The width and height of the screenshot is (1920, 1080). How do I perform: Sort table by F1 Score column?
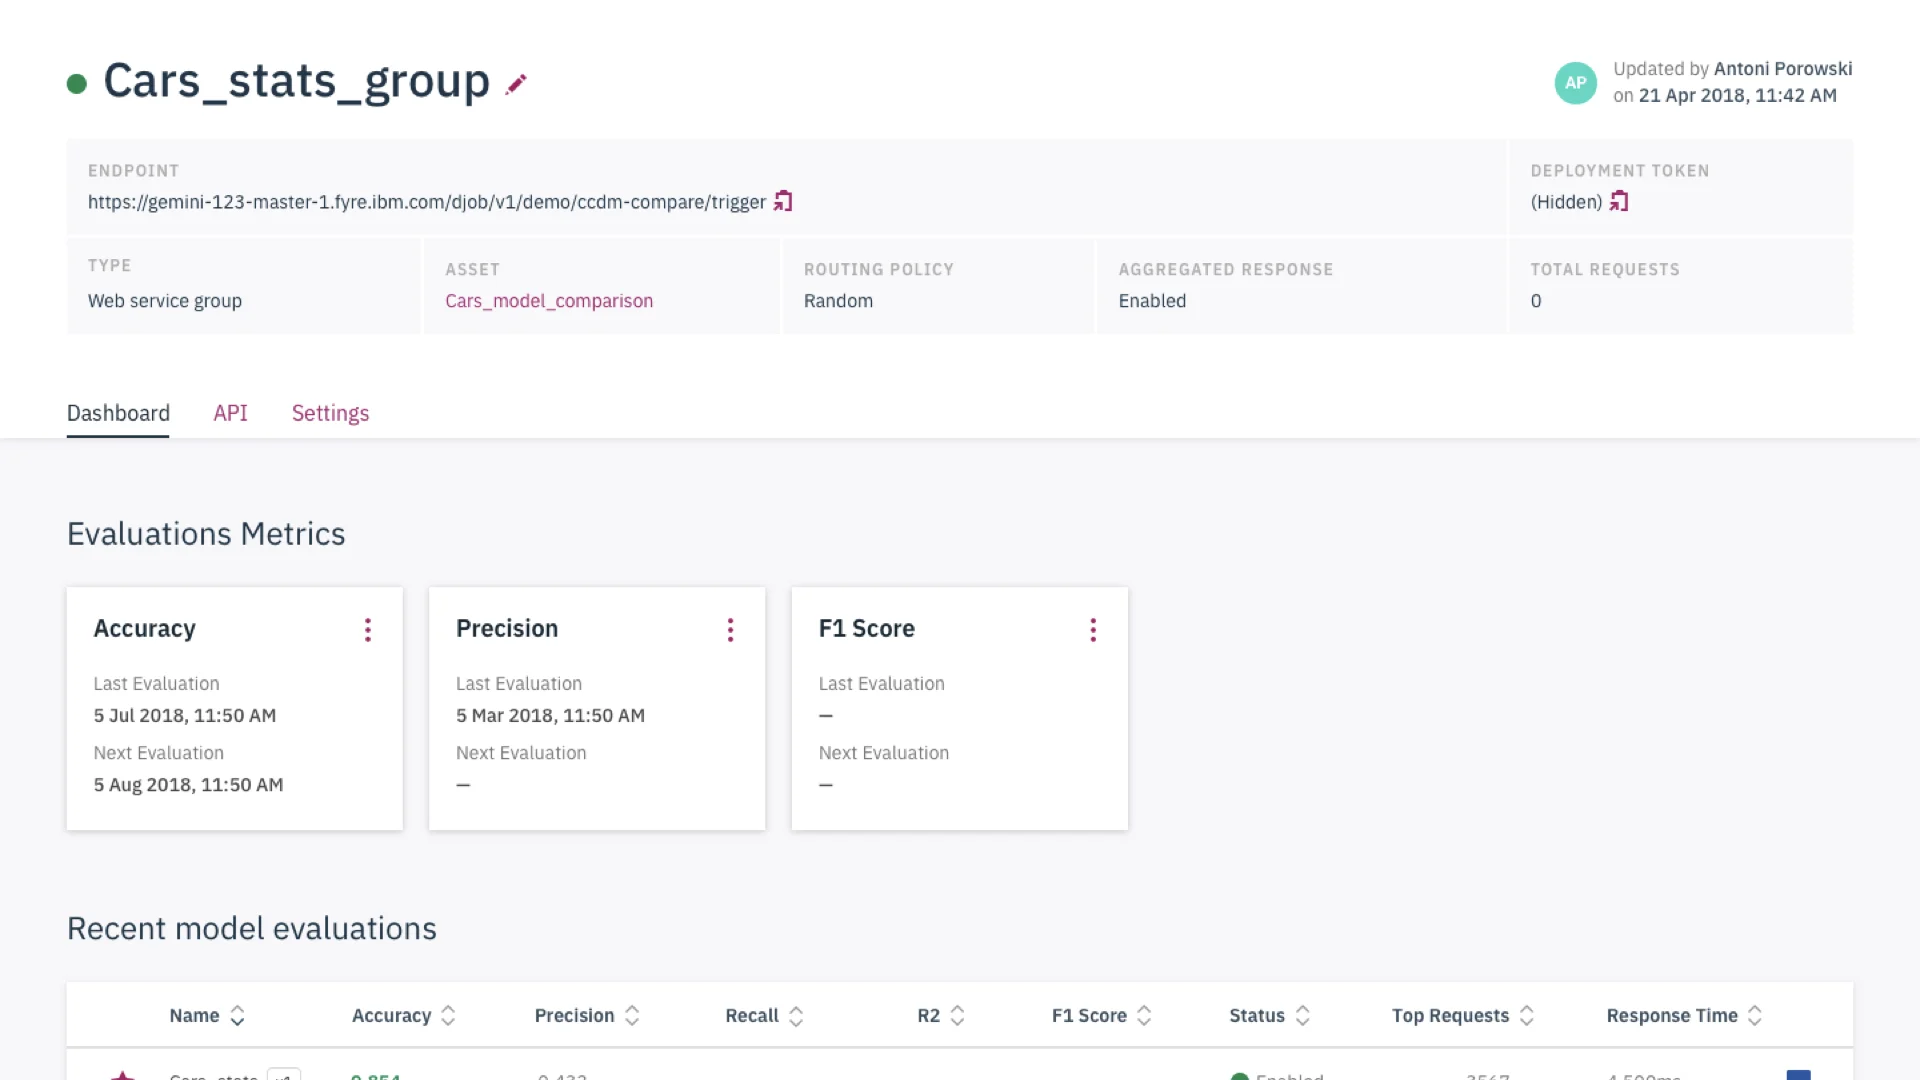click(1144, 1016)
